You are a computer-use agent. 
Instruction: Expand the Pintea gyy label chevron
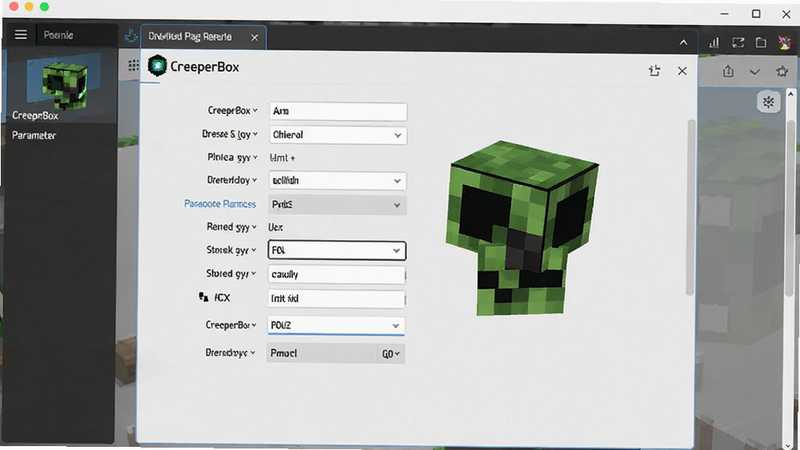point(255,158)
